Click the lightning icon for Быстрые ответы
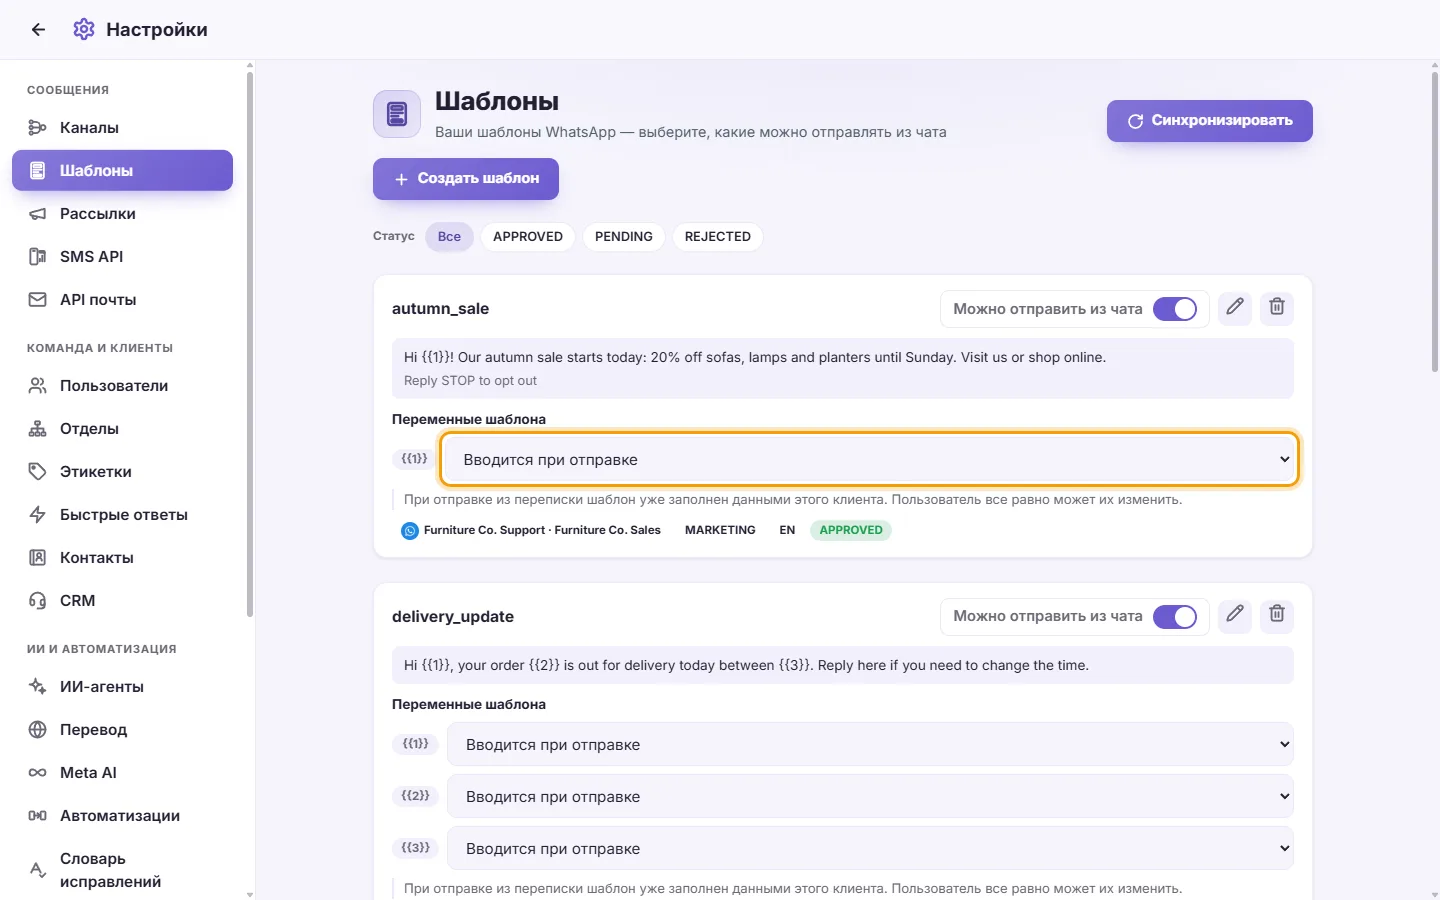Screen dimensions: 1440x900 [x=37, y=515]
